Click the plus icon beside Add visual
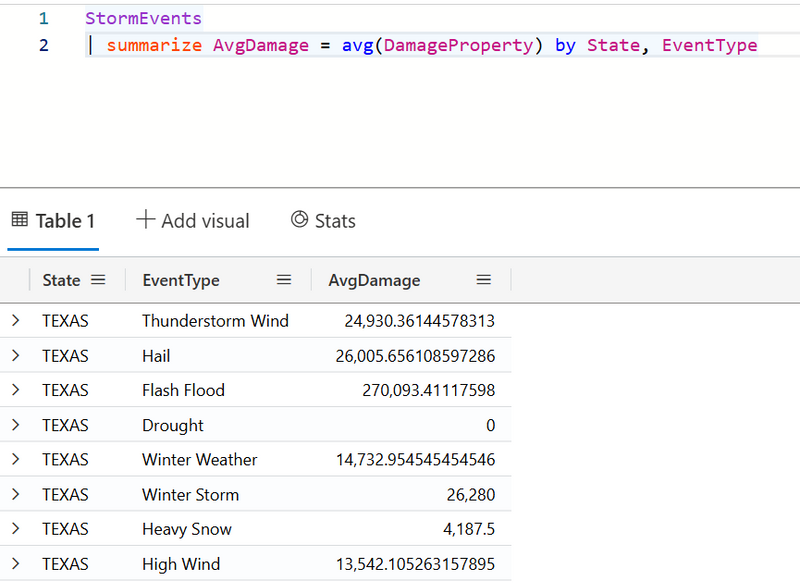 [x=145, y=220]
